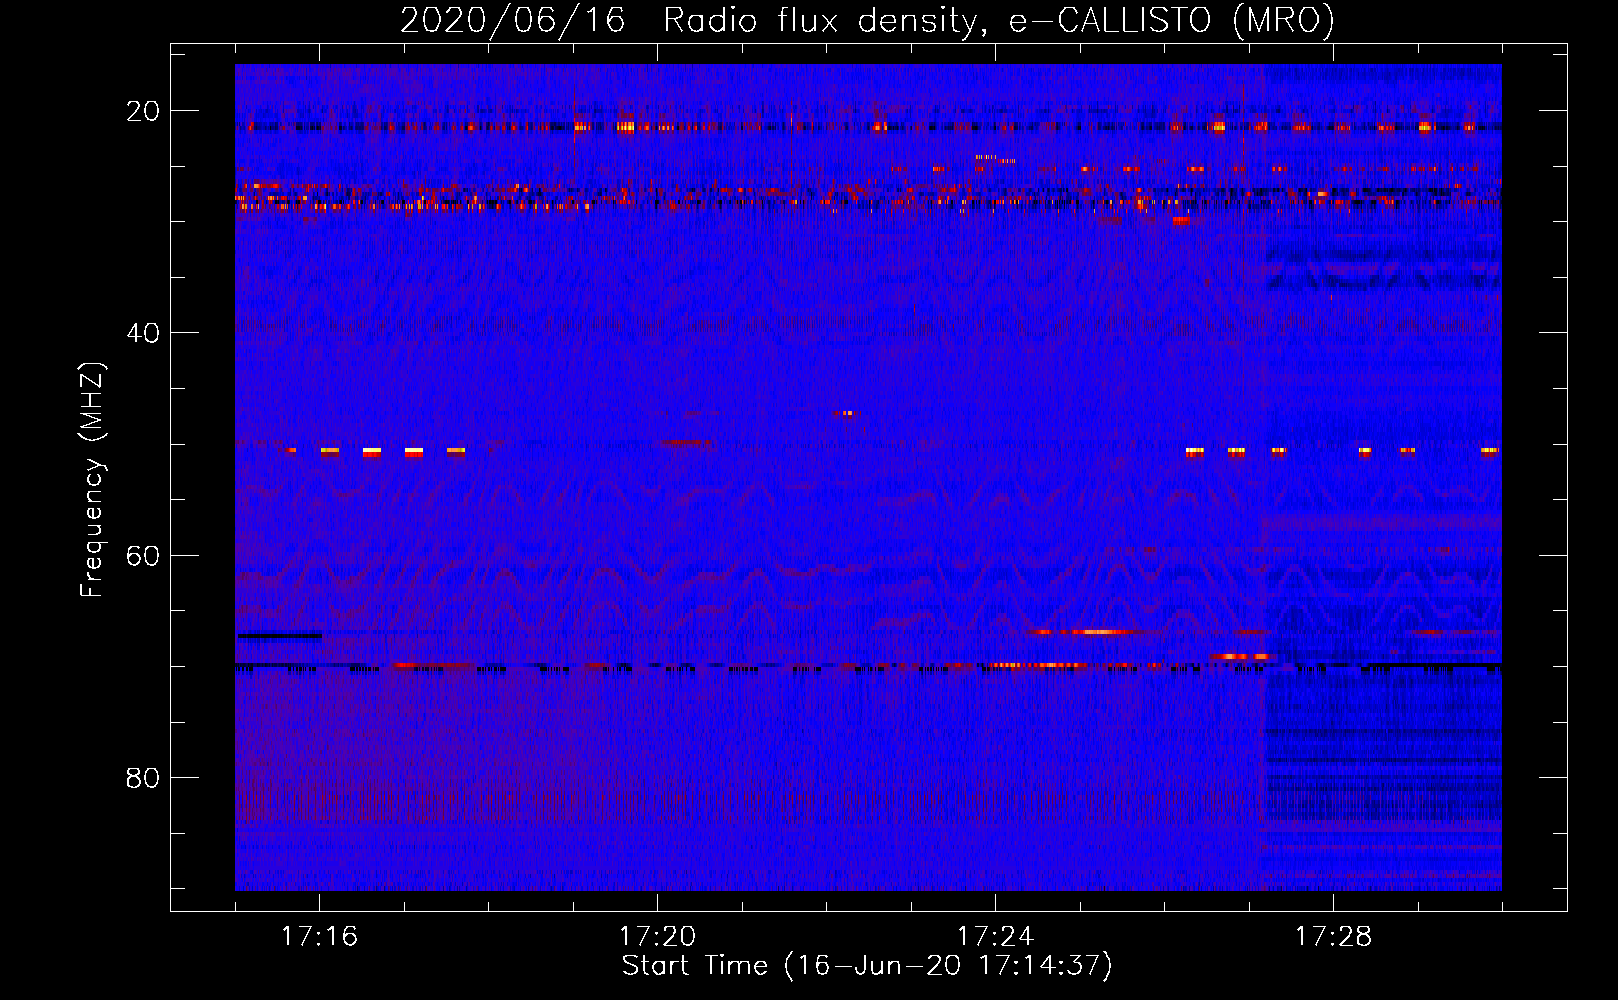Viewport: 1618px width, 1000px height.
Task: Click the 'Start Time (16-Jun-20 17:14:37)' axis label
Action: pos(867,966)
